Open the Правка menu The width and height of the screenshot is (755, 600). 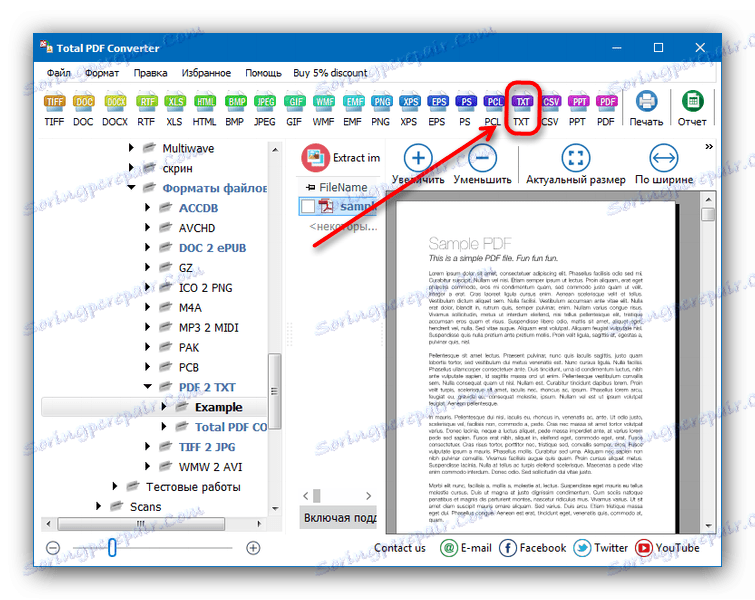(x=150, y=73)
